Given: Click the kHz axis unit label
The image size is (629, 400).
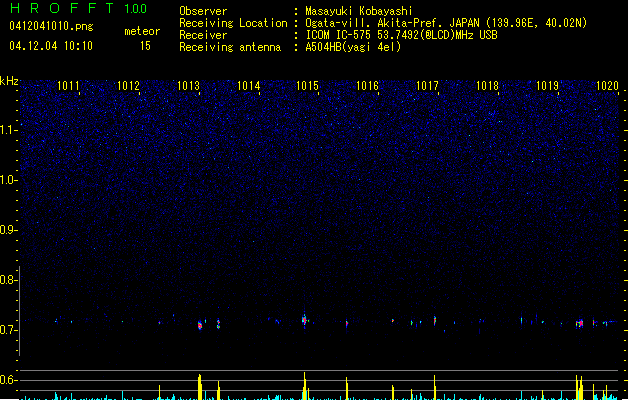Looking at the screenshot, I should [x=9, y=81].
